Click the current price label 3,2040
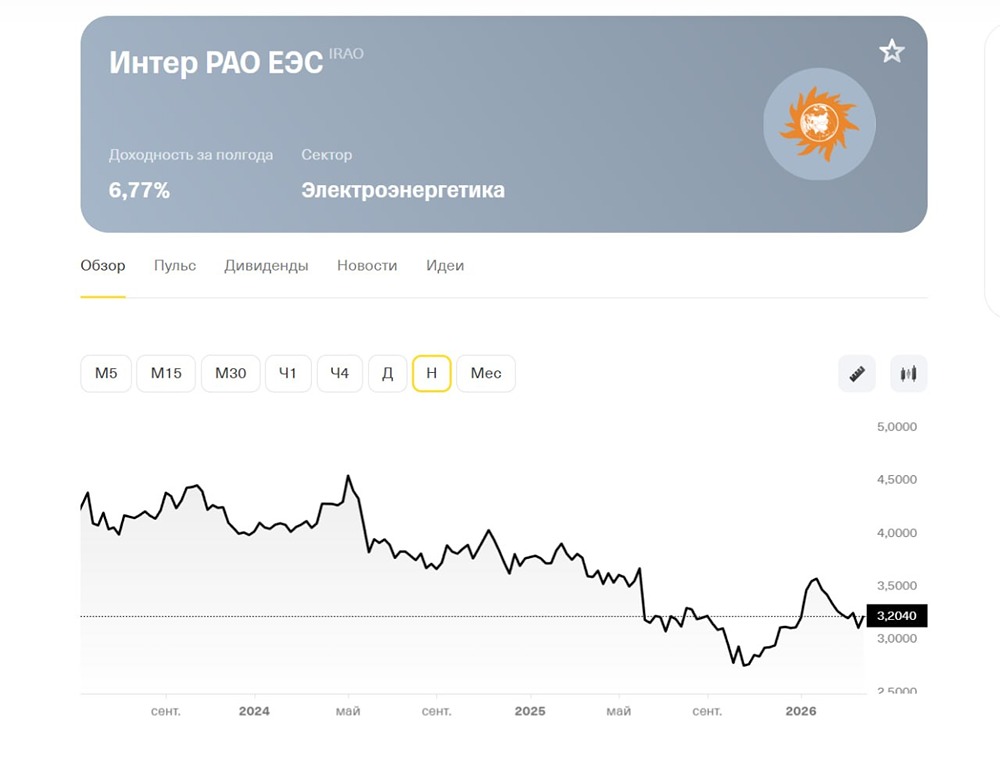The image size is (1000, 766). tap(897, 616)
